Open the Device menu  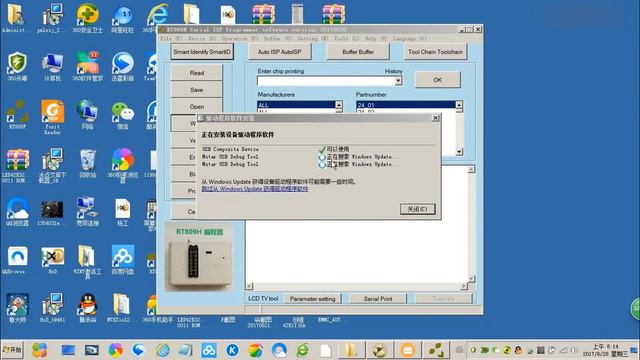point(202,38)
